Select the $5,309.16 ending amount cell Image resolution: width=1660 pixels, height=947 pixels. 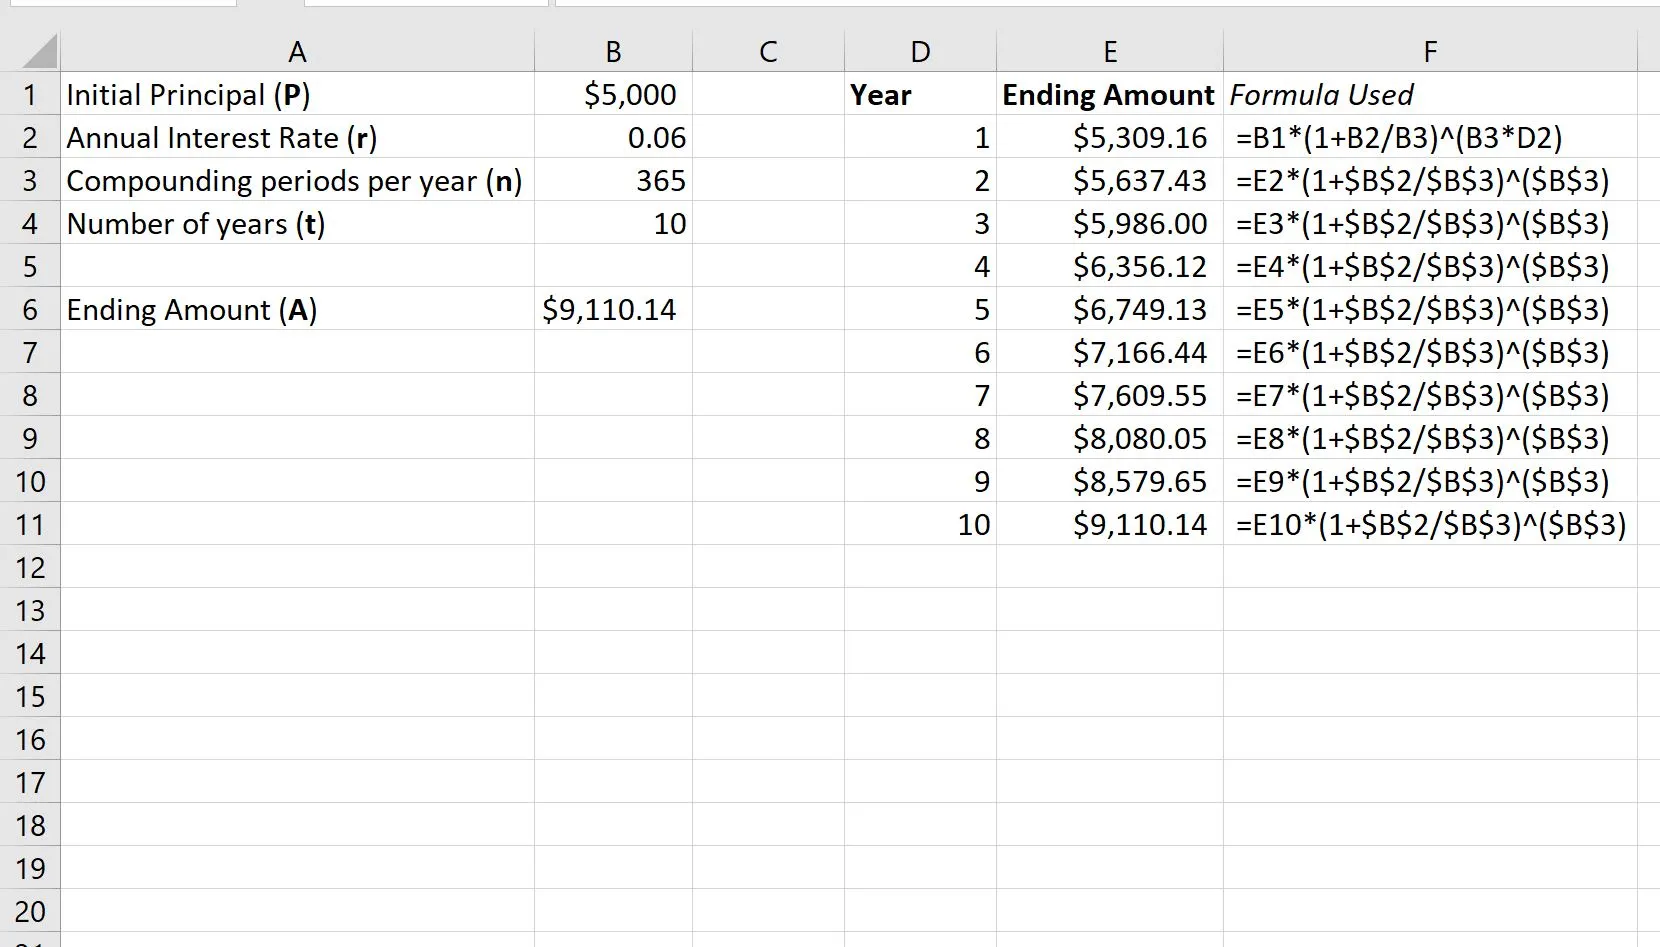1110,137
